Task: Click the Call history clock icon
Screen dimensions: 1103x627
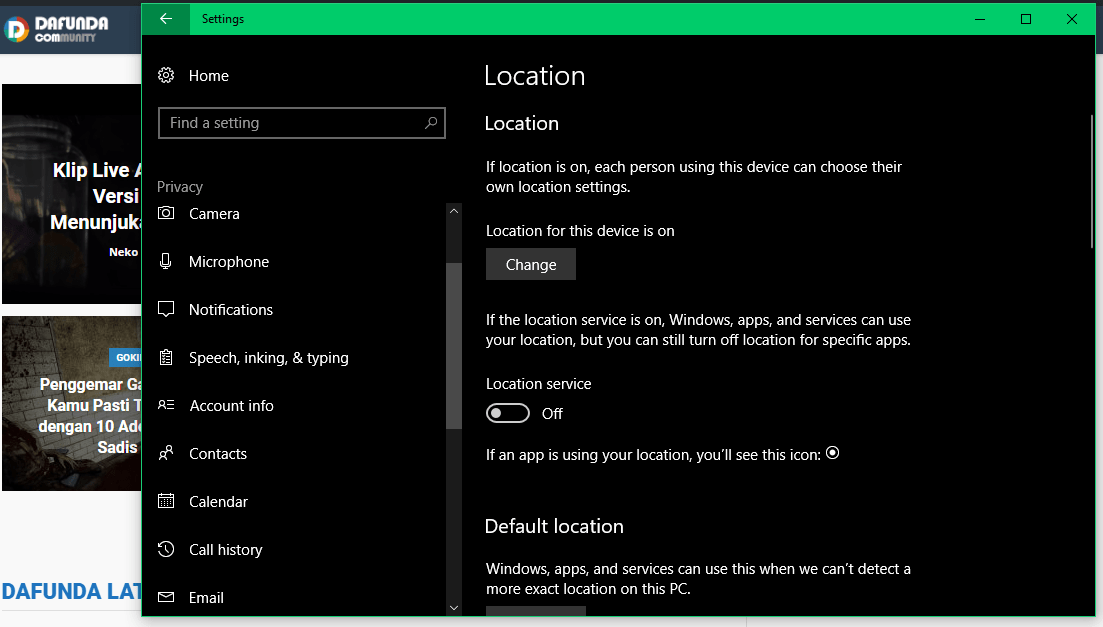Action: pyautogui.click(x=167, y=550)
